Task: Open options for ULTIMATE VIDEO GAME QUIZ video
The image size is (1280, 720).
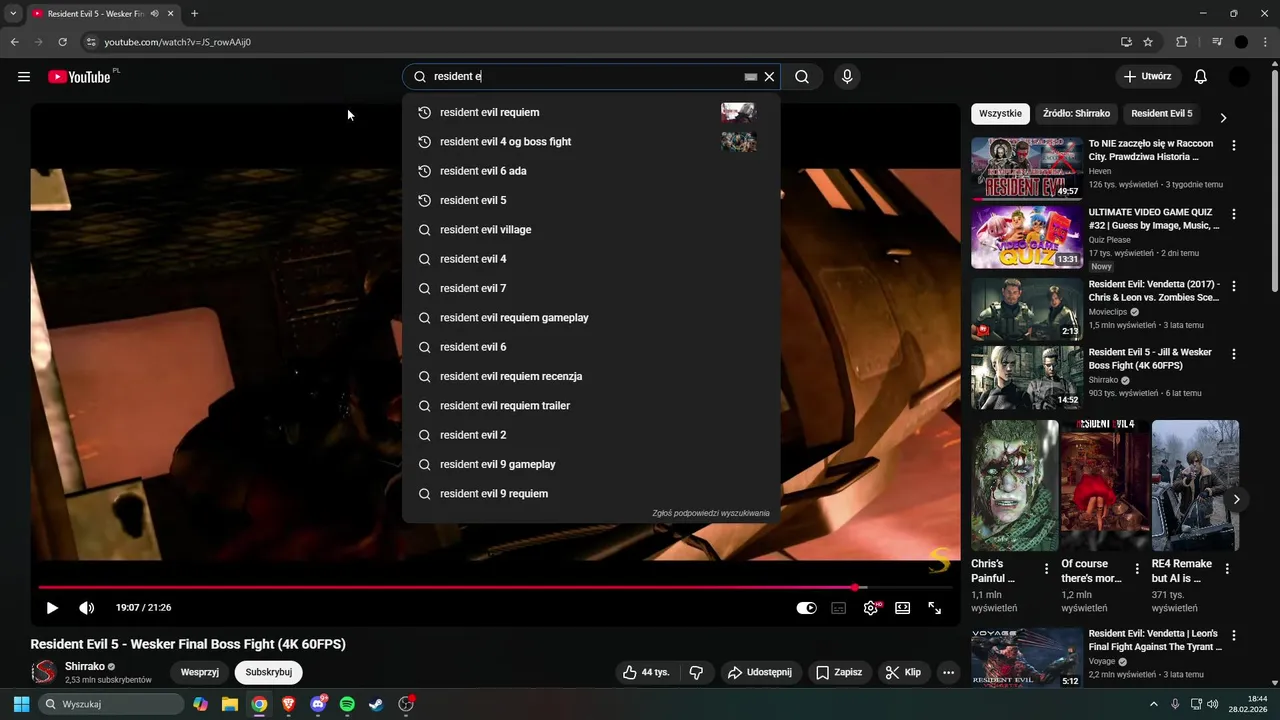Action: pyautogui.click(x=1234, y=214)
